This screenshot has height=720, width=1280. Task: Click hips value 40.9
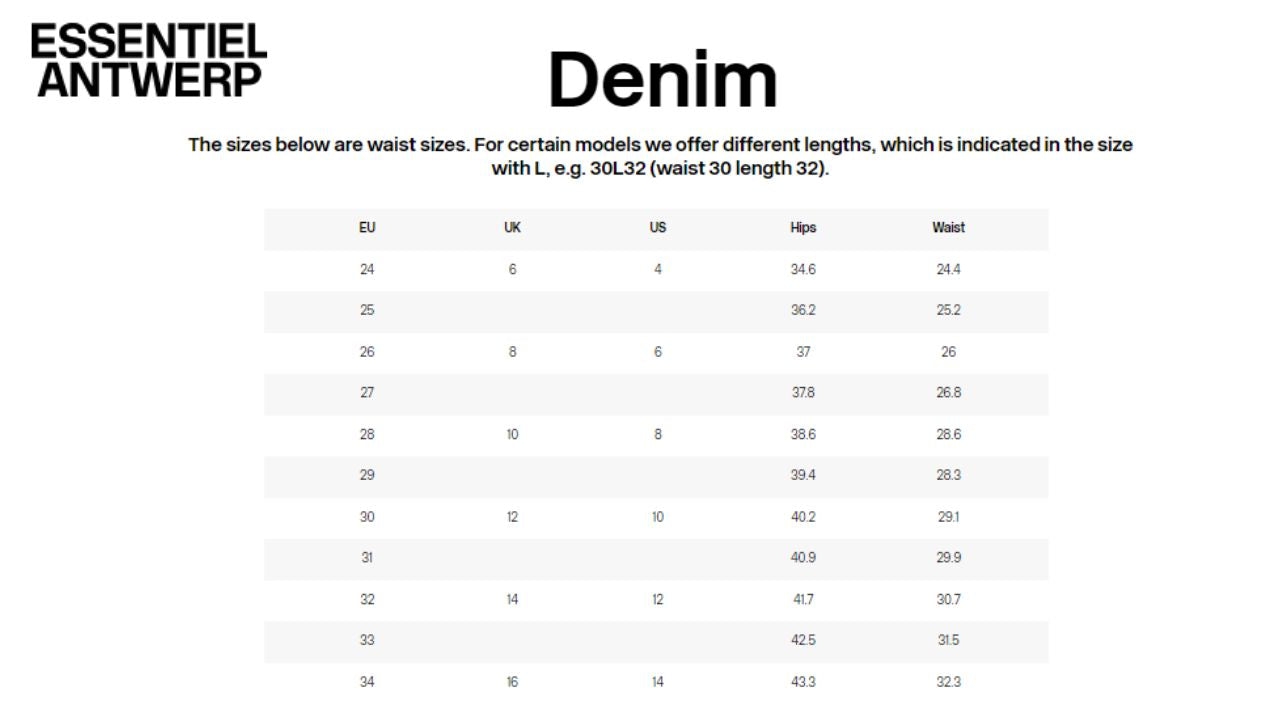[x=803, y=558]
